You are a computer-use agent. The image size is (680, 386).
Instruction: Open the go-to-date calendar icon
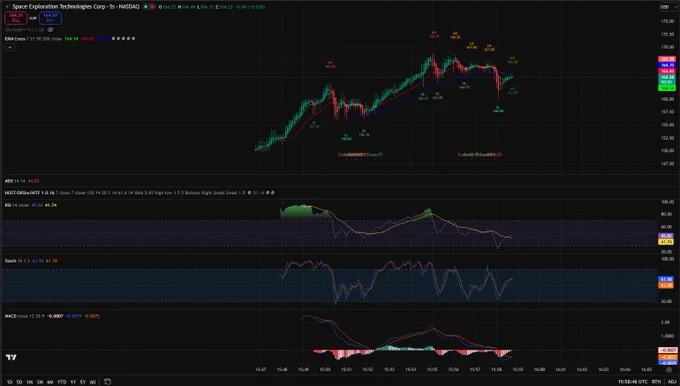point(107,382)
